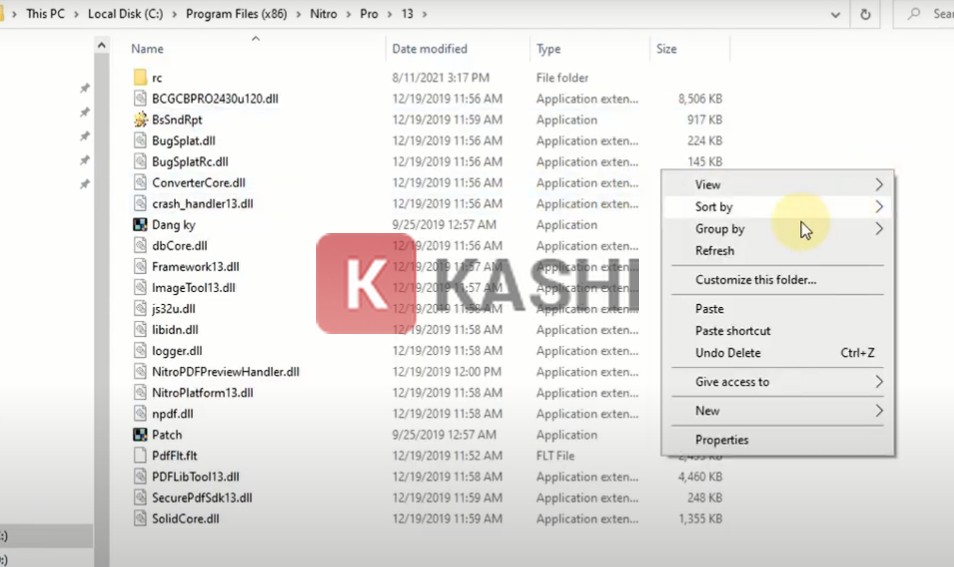Screen dimensions: 954x567
Task: Click the 1,355 KB size cell
Action: 700,518
